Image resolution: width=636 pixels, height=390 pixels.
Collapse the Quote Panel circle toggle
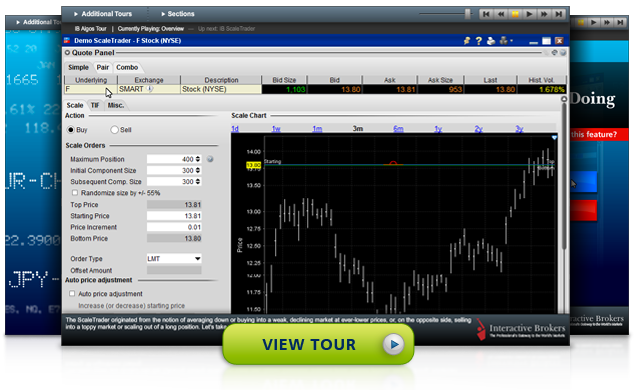(x=67, y=53)
